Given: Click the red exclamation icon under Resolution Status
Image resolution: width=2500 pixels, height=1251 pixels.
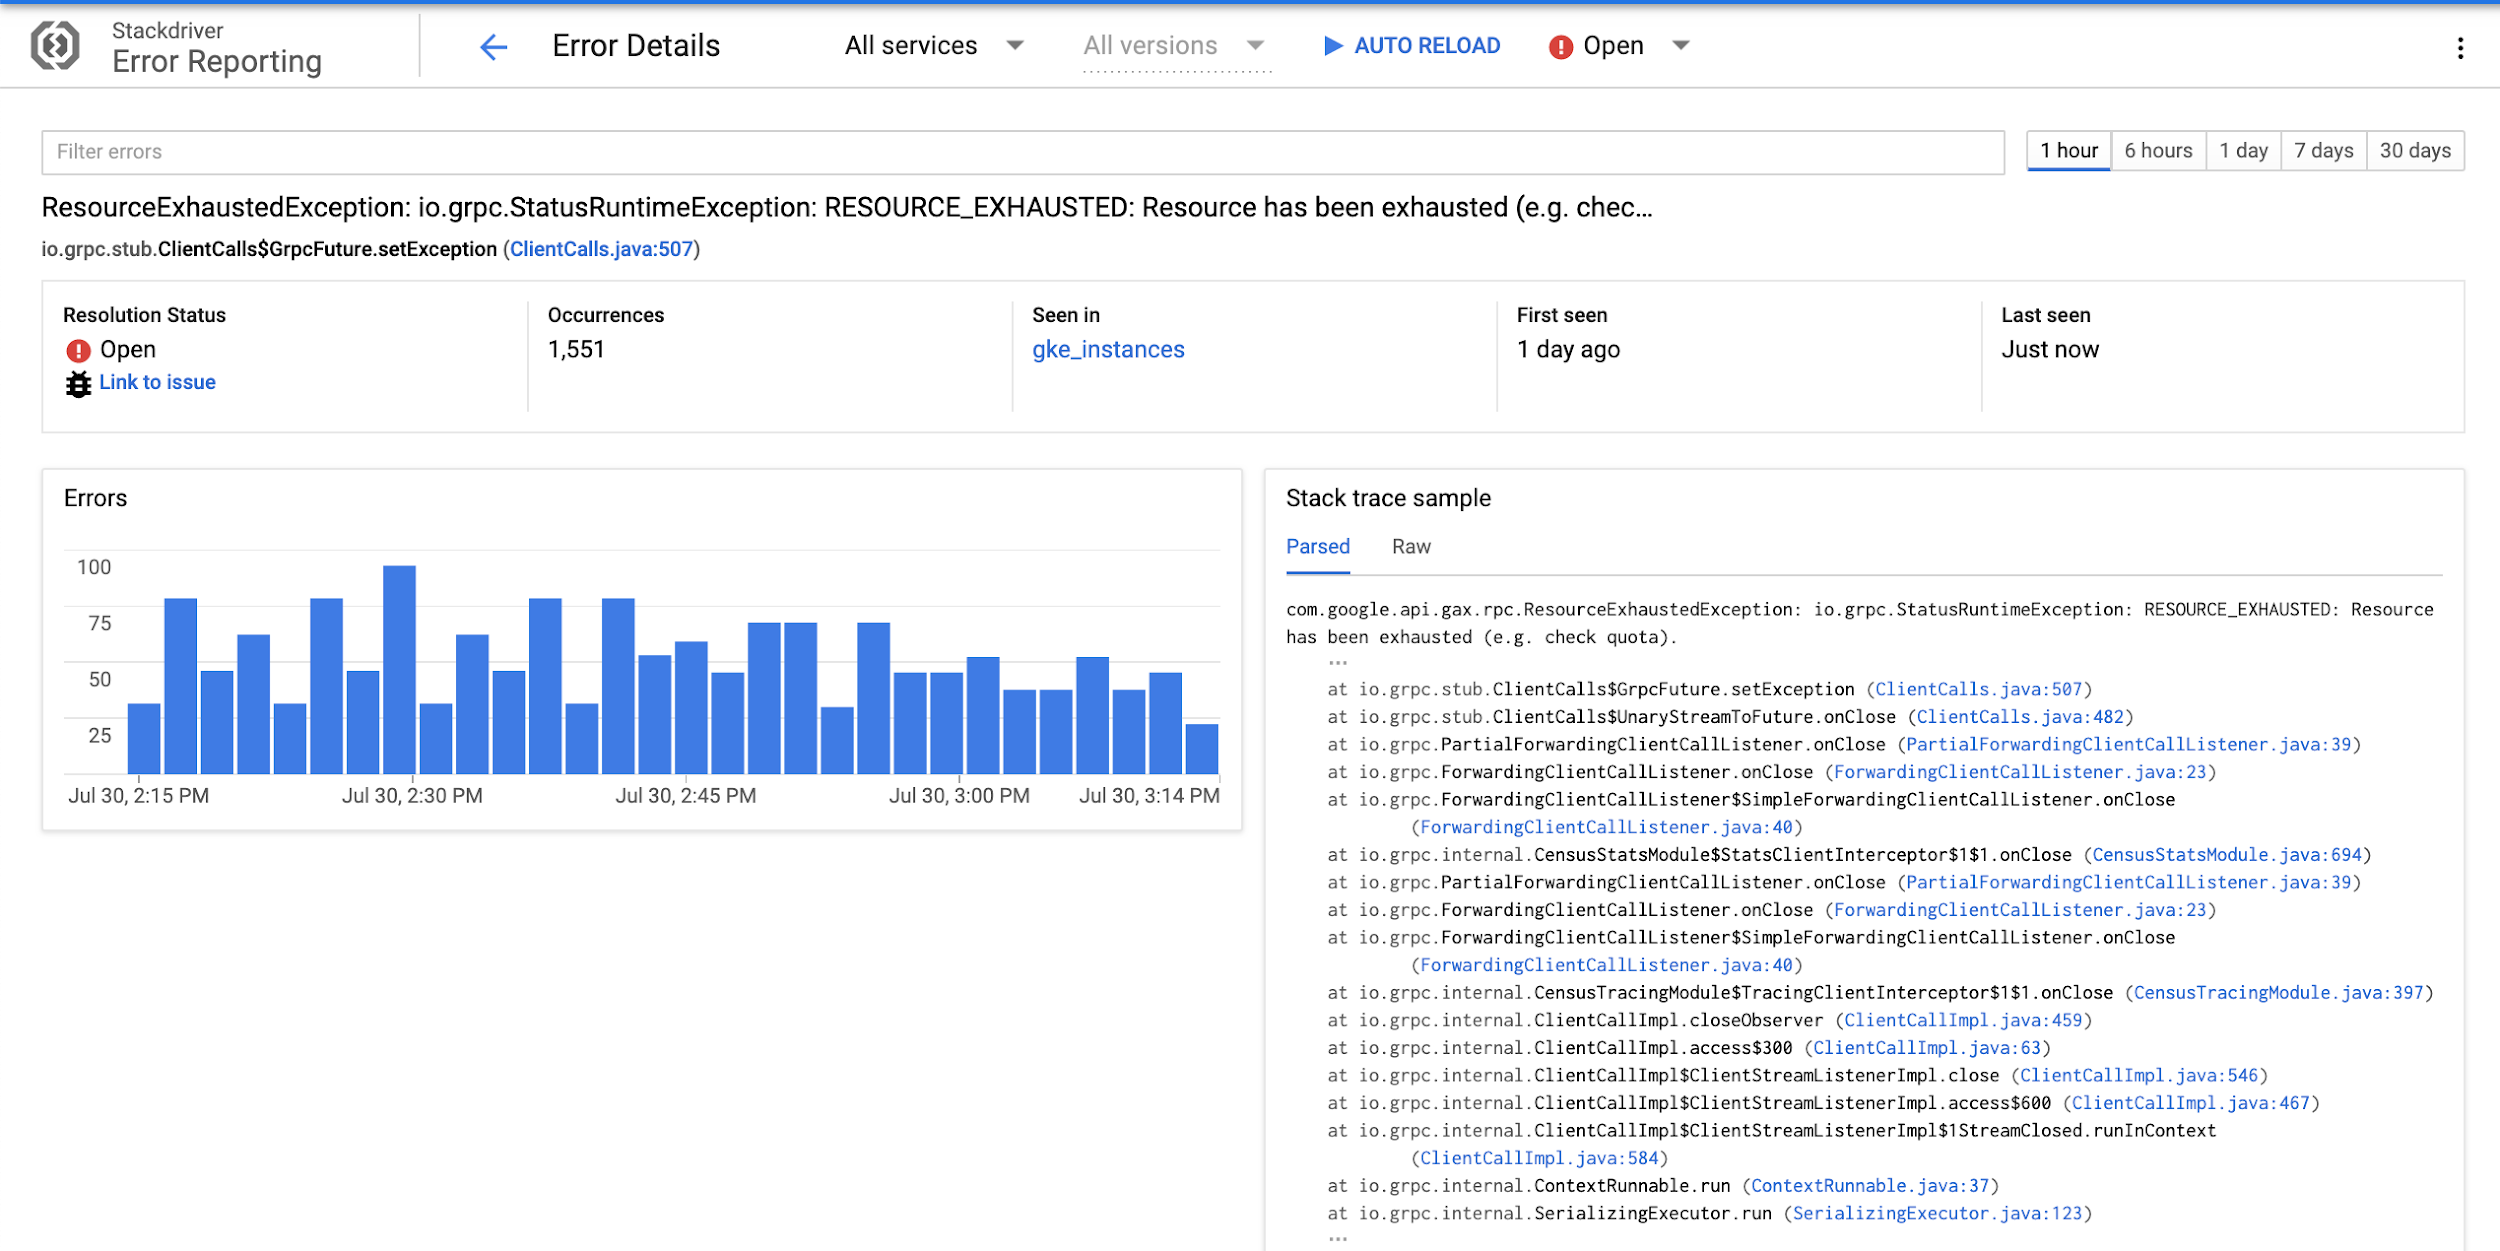Looking at the screenshot, I should (x=78, y=350).
